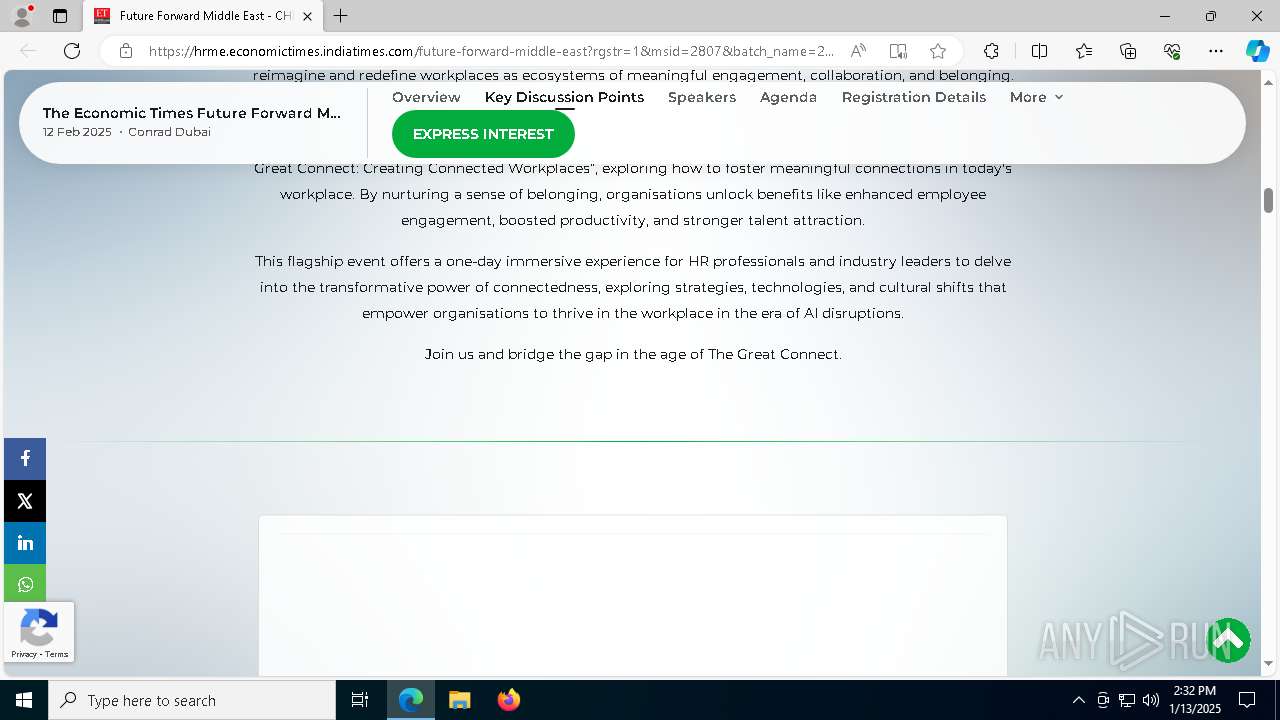Open Edge profile avatar

[x=22, y=16]
